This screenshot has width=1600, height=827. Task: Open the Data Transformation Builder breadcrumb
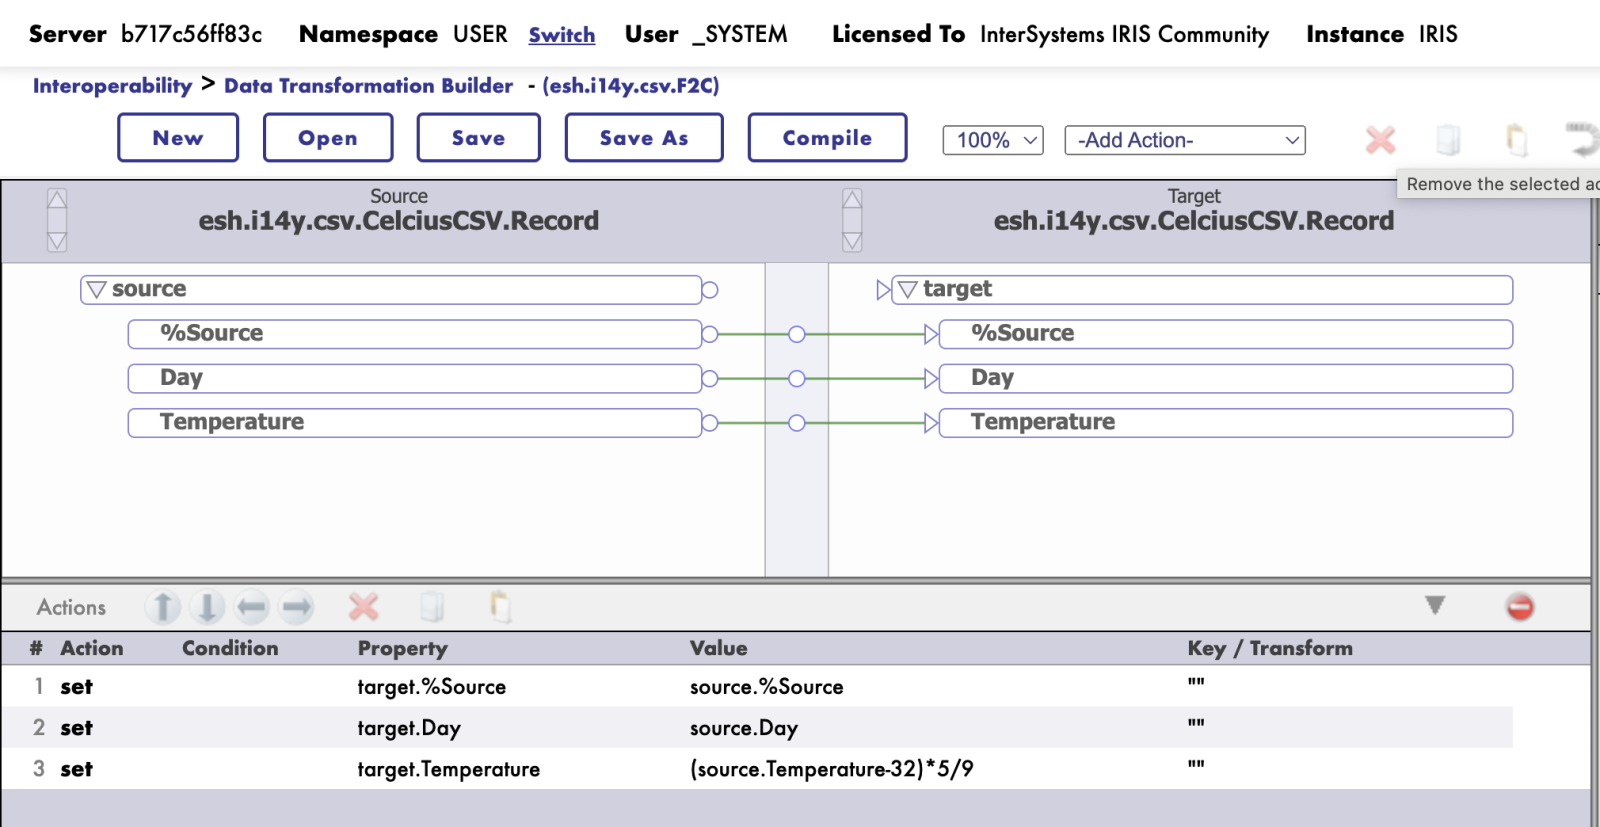click(368, 86)
